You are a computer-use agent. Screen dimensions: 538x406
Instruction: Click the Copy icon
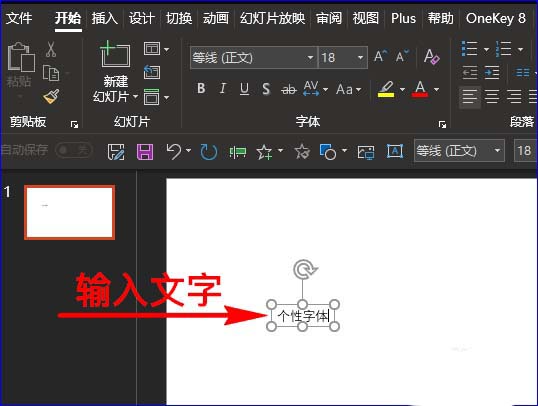click(51, 73)
